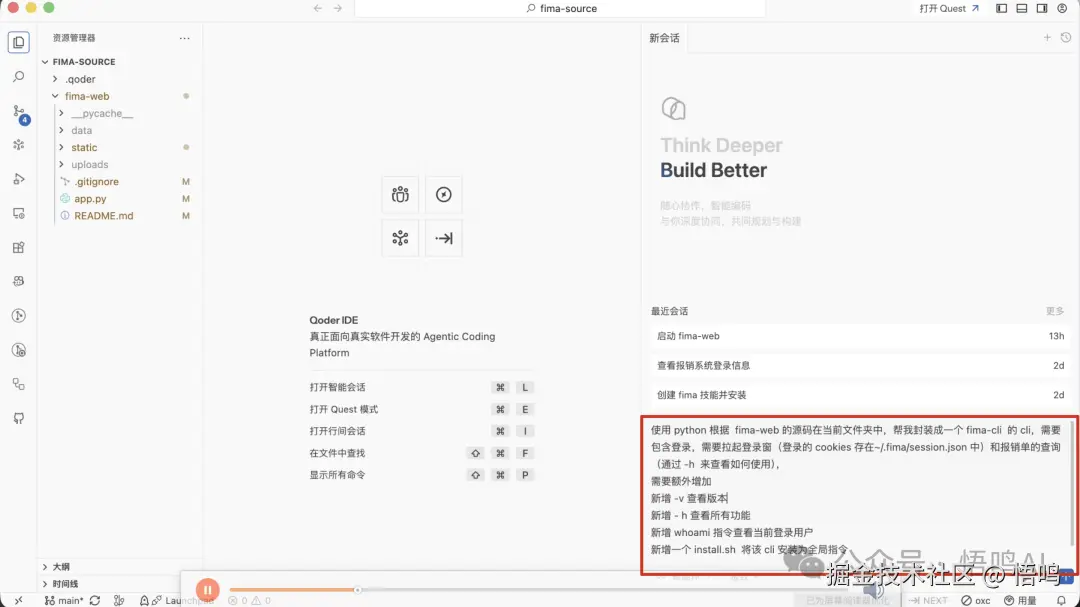Click 打开 Quest button in title bar
Image resolution: width=1080 pixels, height=607 pixels.
click(948, 8)
